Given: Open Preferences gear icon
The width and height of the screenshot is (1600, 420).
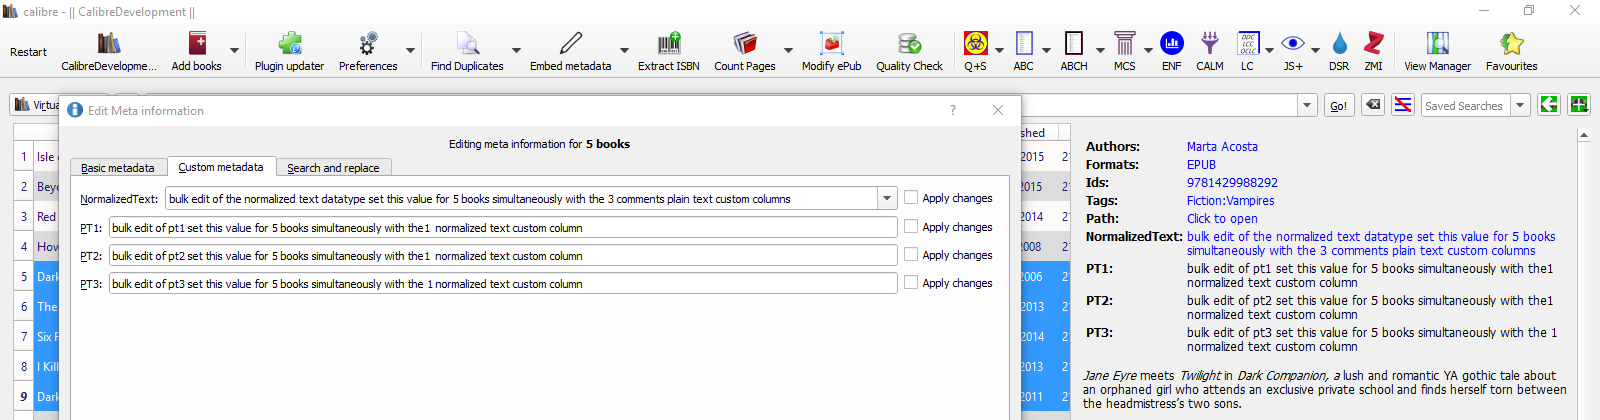Looking at the screenshot, I should click(x=368, y=44).
